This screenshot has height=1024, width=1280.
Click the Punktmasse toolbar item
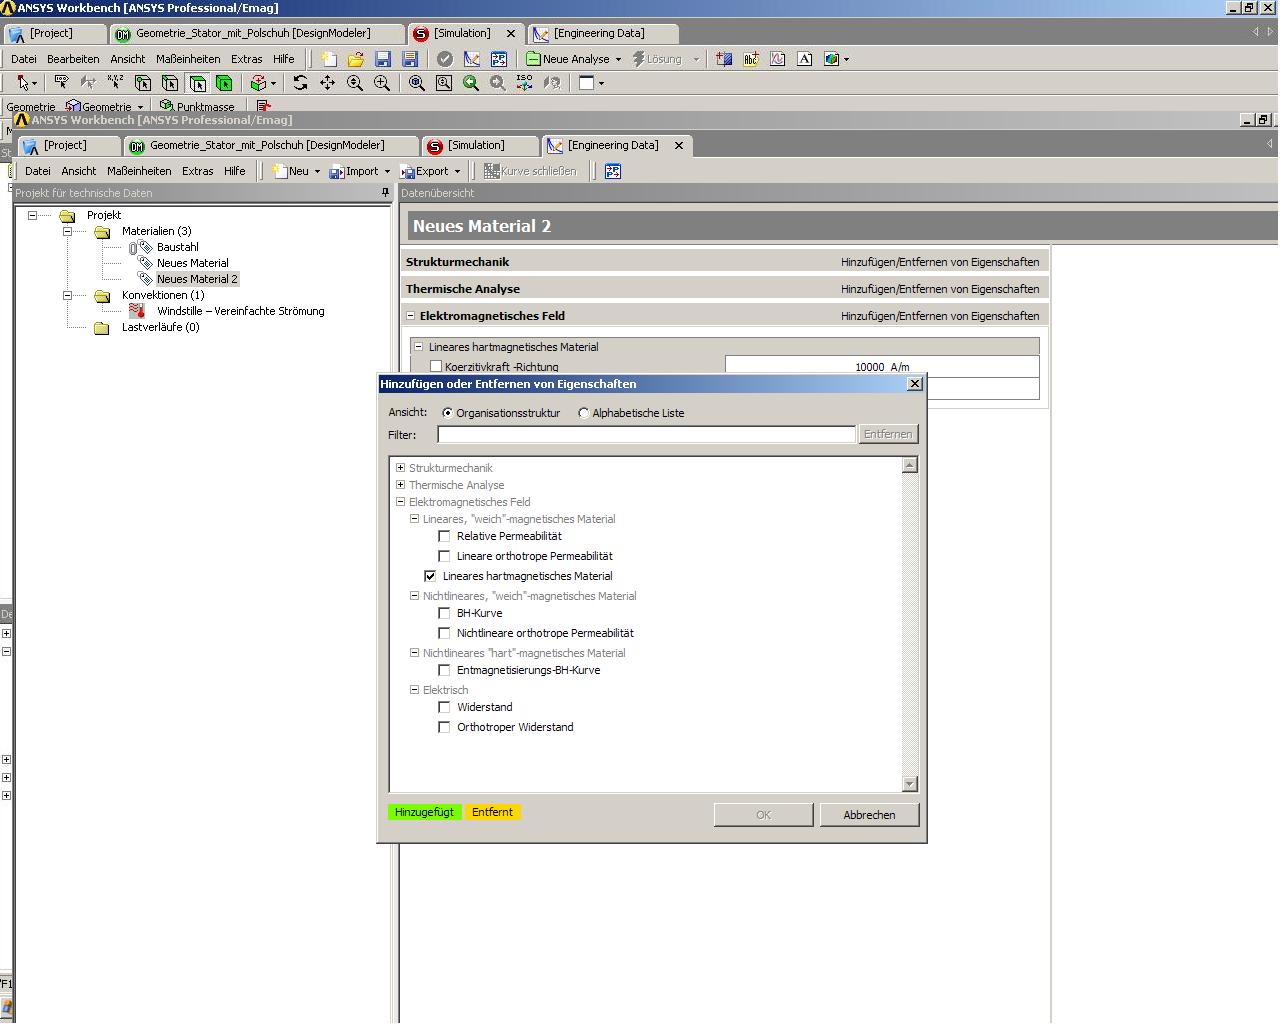pos(197,106)
